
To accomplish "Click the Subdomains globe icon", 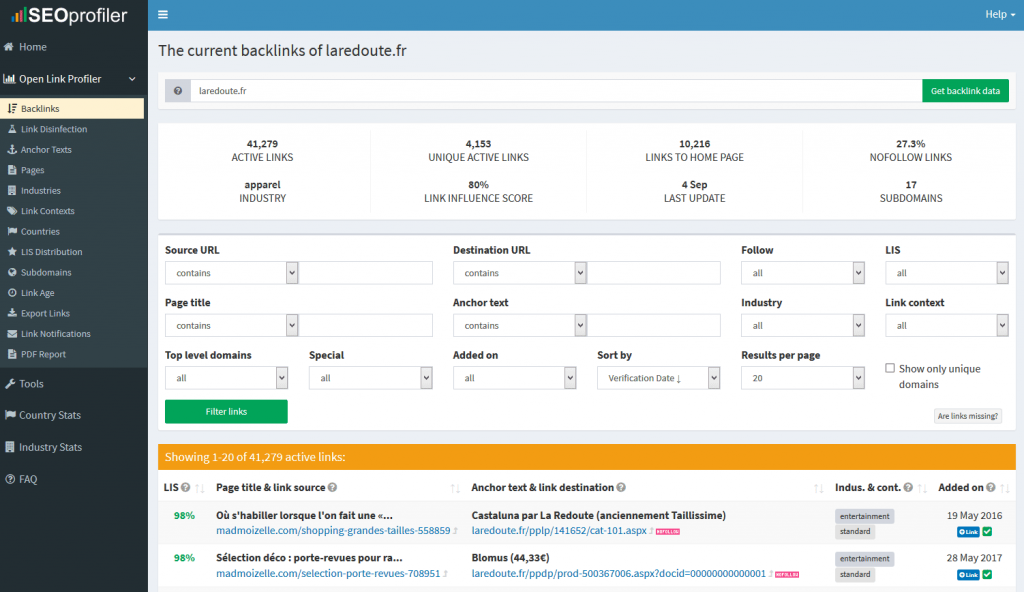I will [12, 272].
